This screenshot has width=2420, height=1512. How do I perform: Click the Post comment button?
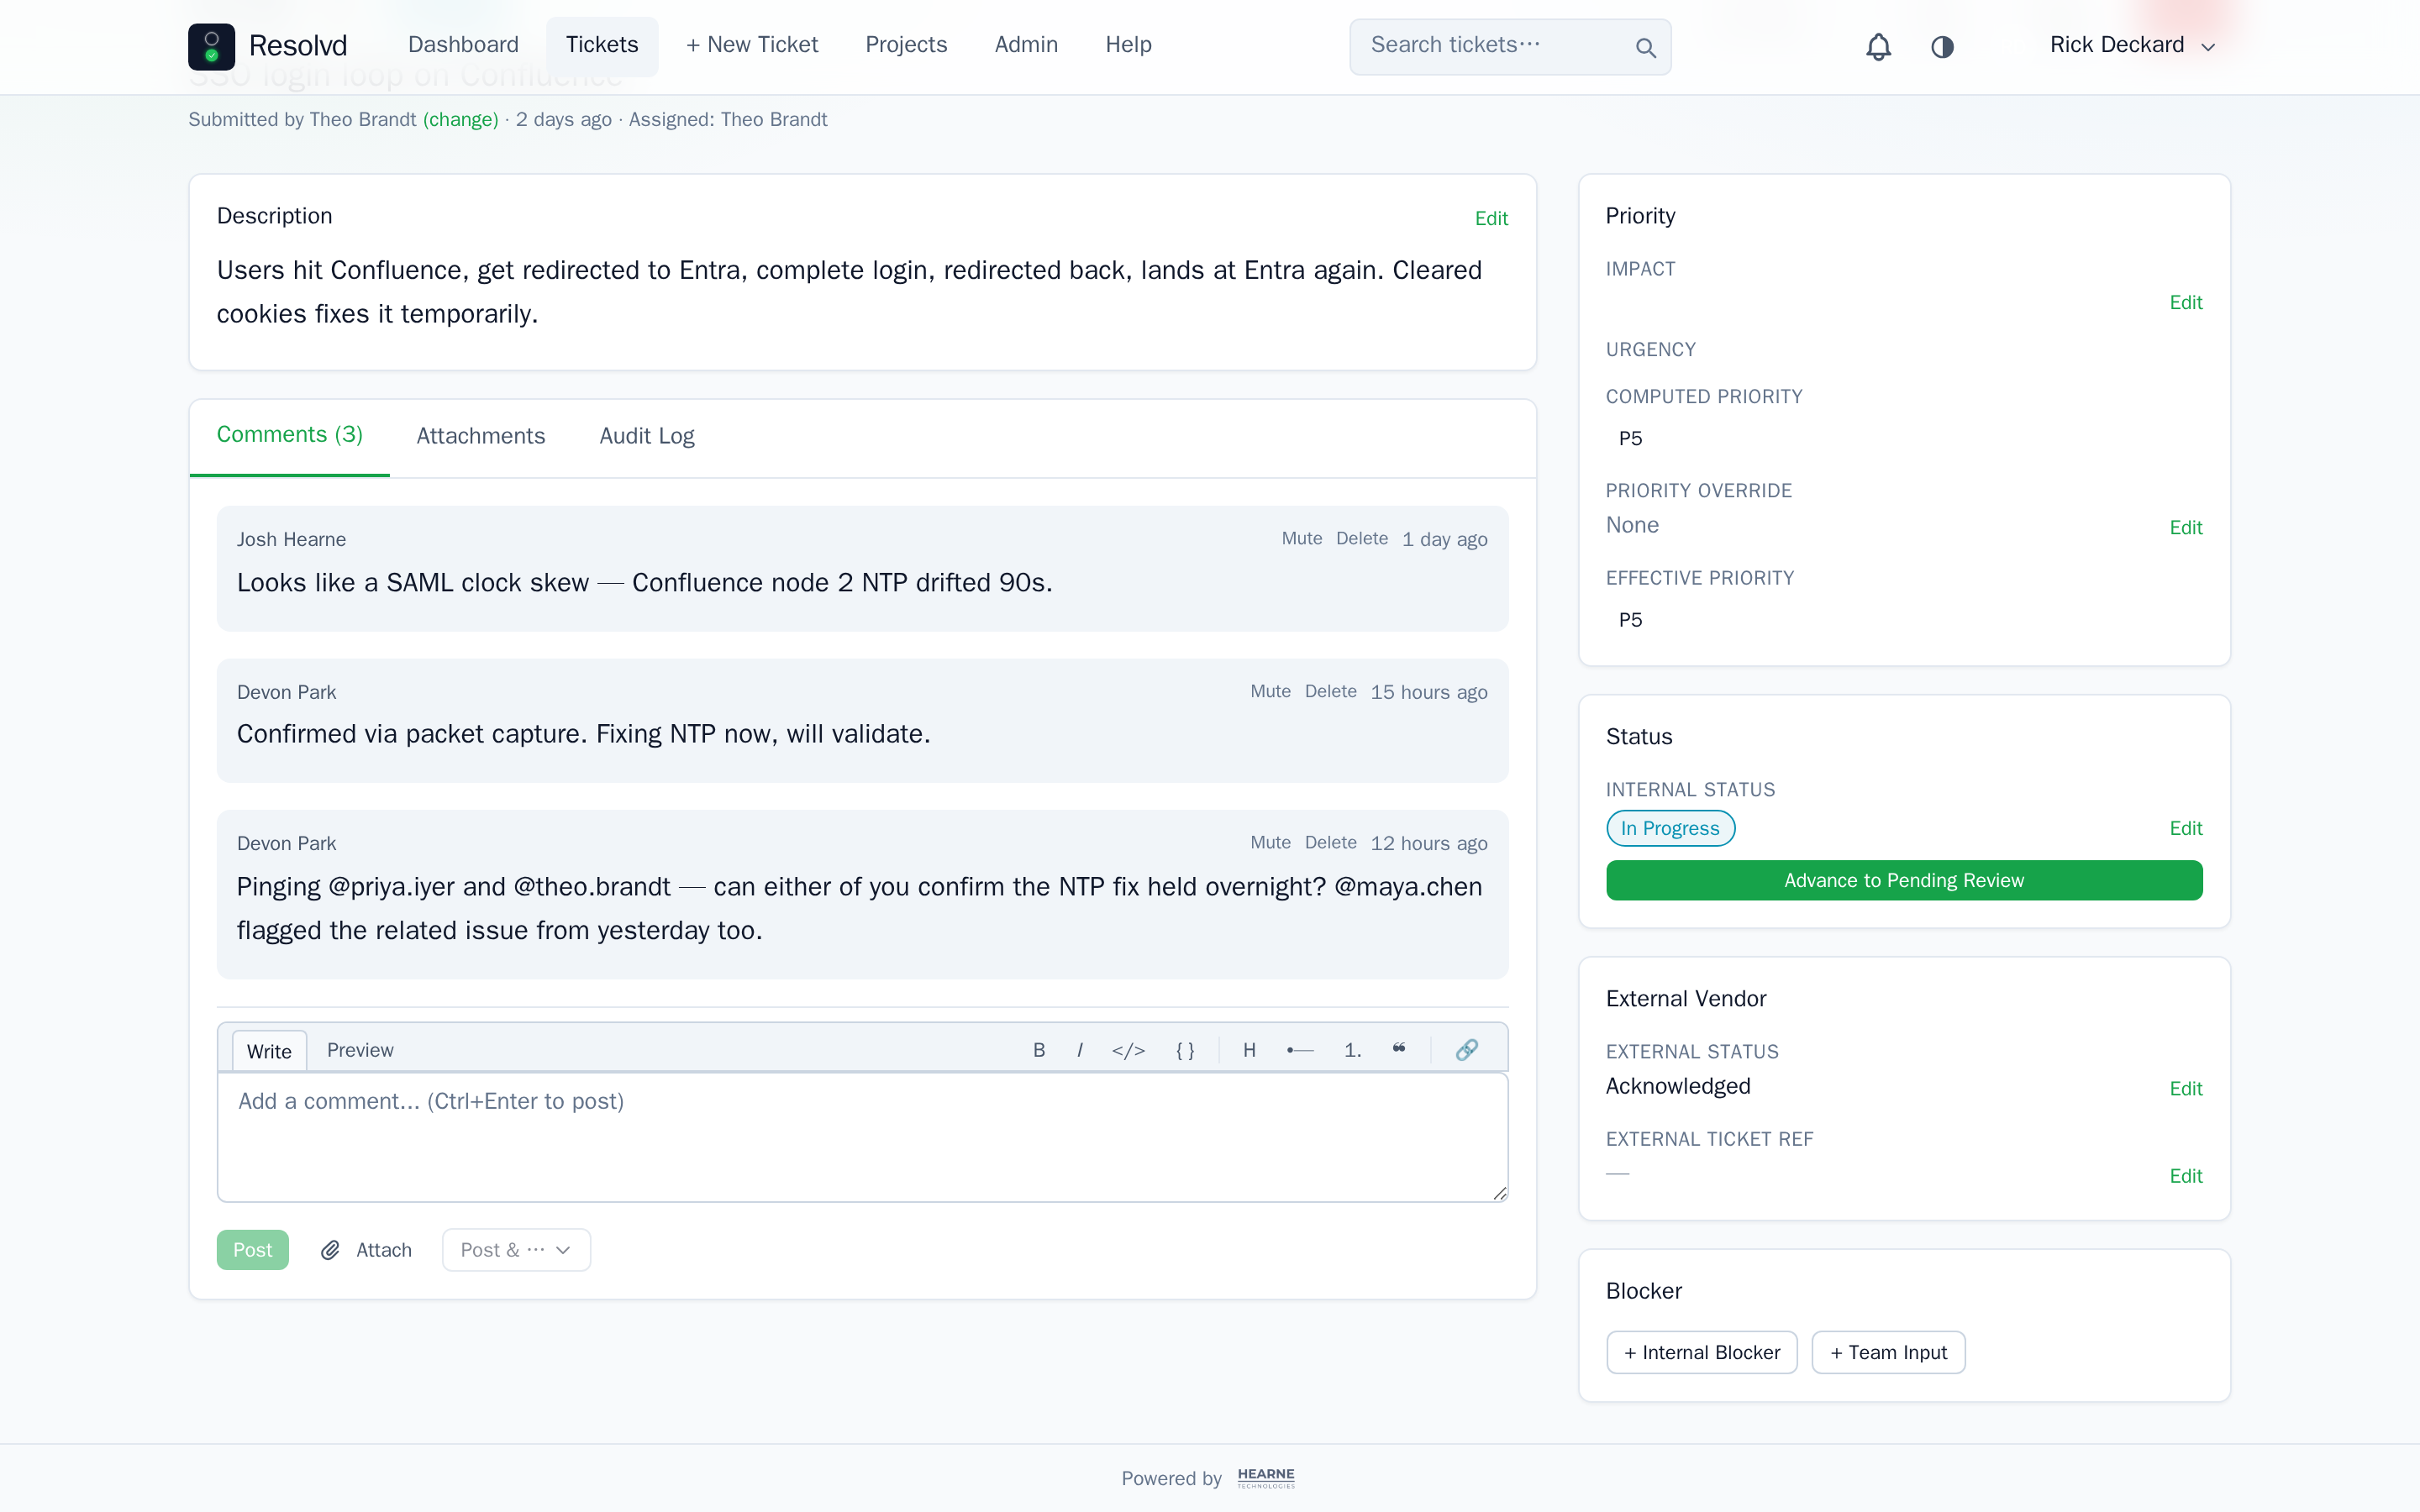(252, 1250)
